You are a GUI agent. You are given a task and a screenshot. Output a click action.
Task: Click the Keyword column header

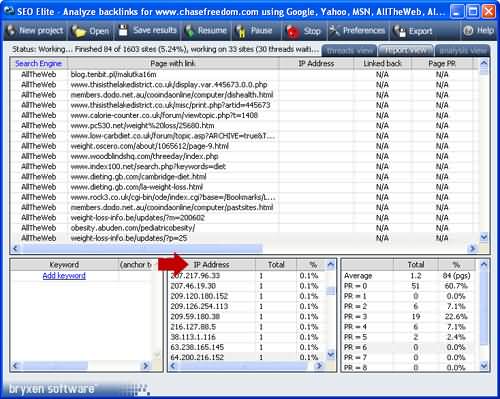(64, 265)
